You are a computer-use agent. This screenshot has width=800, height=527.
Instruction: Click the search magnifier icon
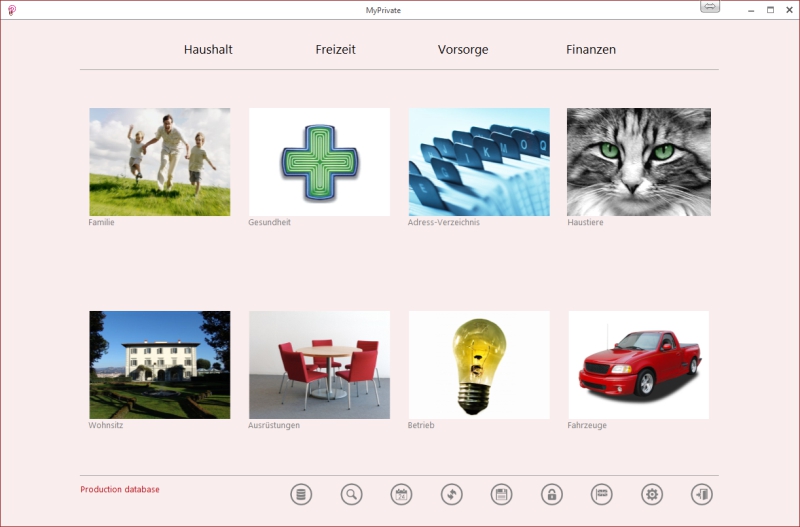tap(351, 494)
